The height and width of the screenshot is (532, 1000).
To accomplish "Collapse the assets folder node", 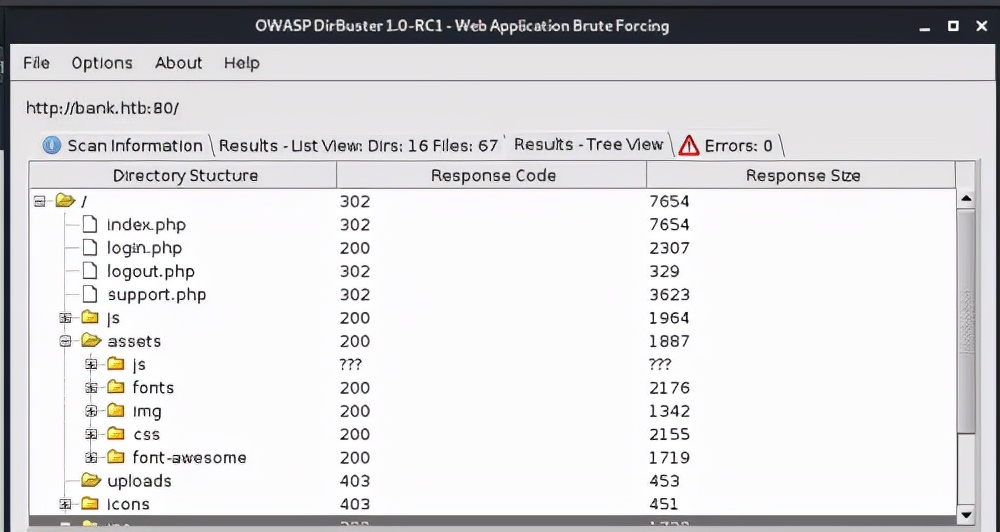I will (x=66, y=341).
